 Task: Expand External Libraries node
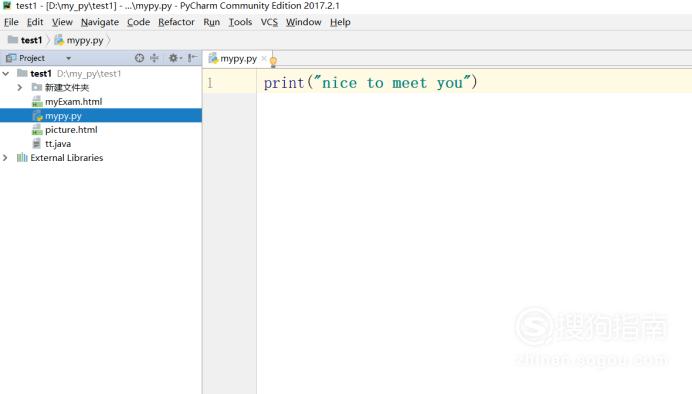(5, 158)
